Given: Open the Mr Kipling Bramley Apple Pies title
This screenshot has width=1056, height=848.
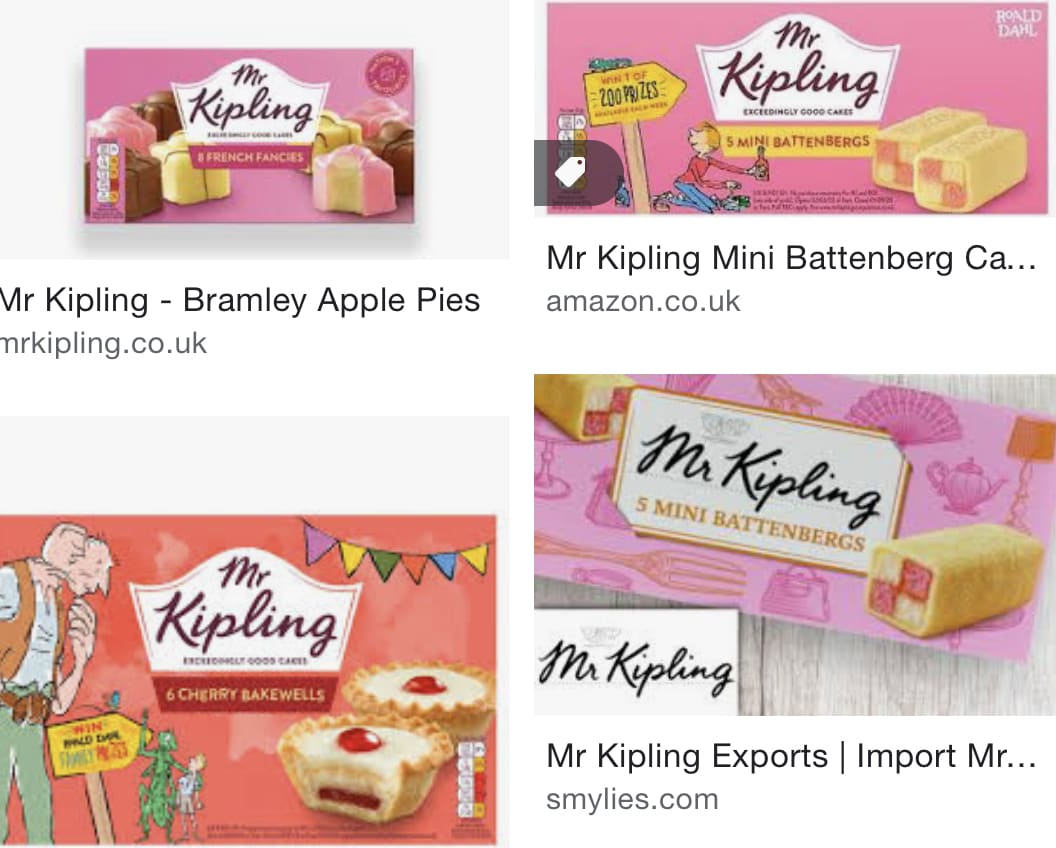Looking at the screenshot, I should pos(240,300).
